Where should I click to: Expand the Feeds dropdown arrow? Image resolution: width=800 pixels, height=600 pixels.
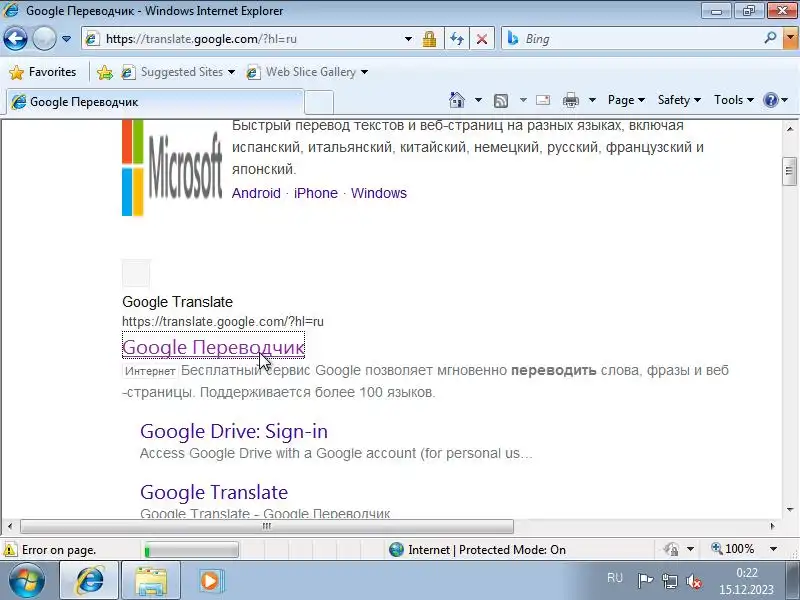(523, 100)
